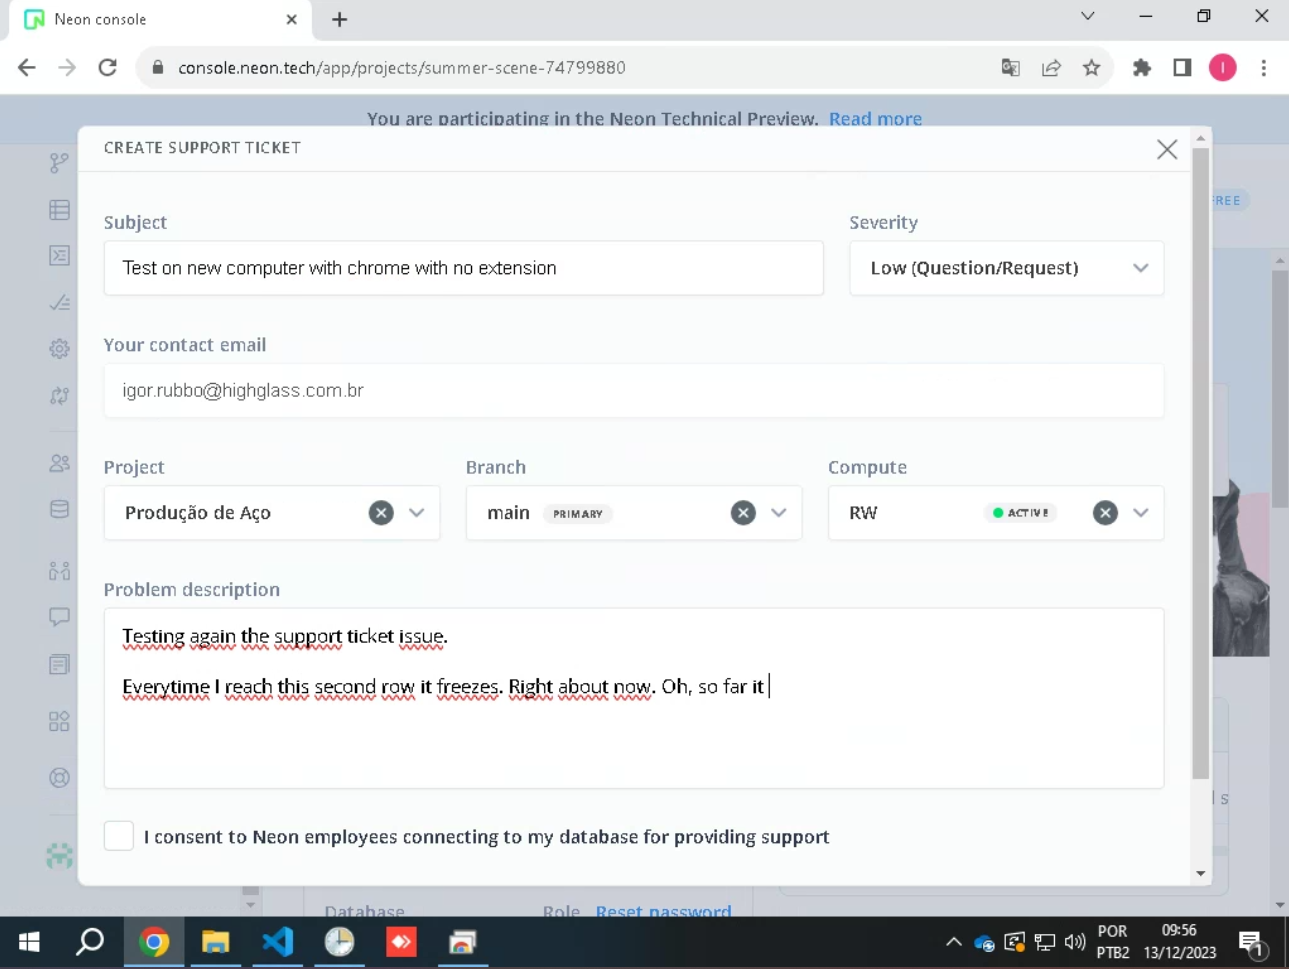Tick the consent to Neon employees checkbox
1289x969 pixels.
coord(119,836)
